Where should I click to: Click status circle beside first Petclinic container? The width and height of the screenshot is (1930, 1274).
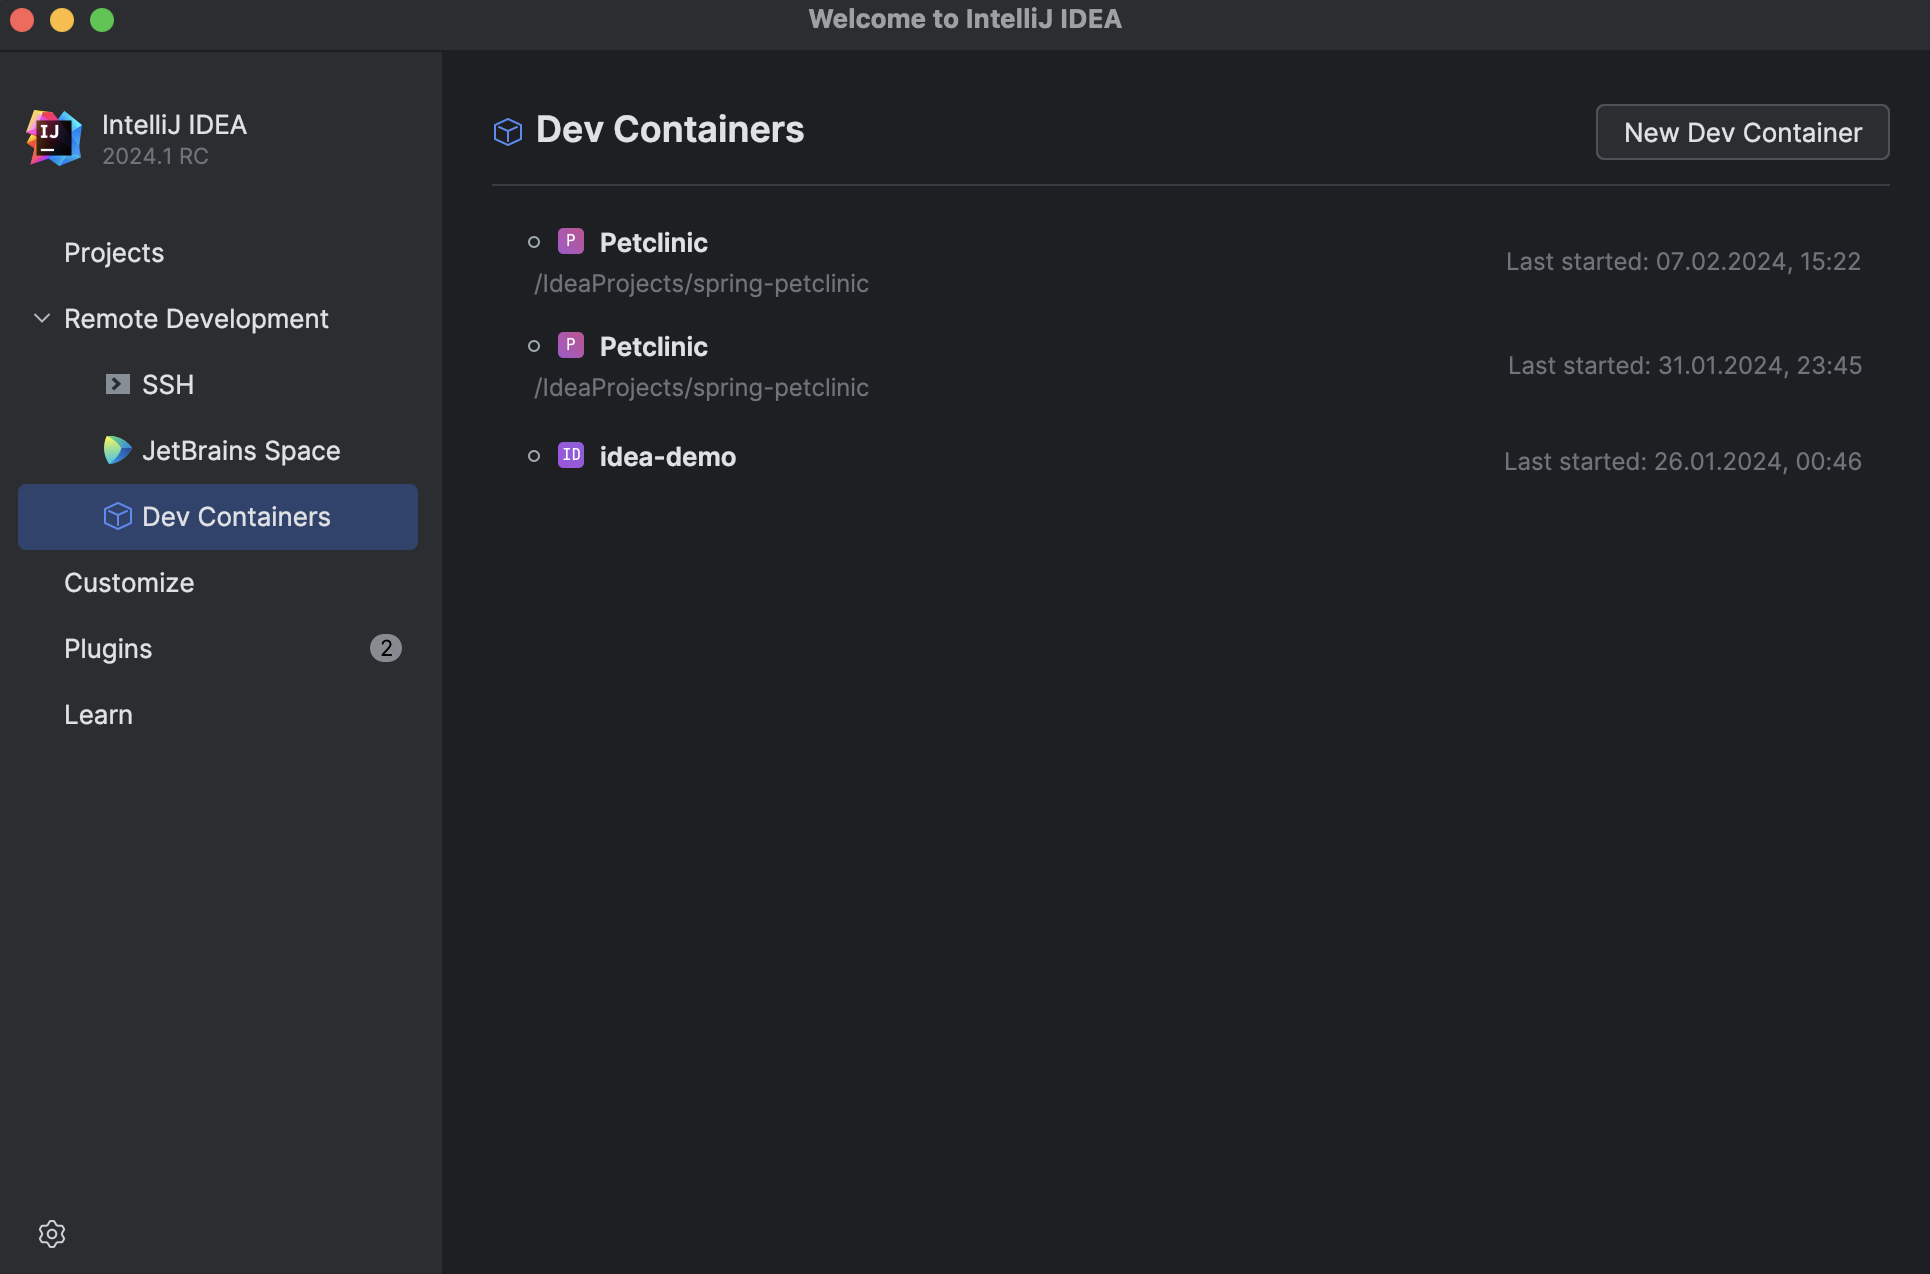(535, 240)
